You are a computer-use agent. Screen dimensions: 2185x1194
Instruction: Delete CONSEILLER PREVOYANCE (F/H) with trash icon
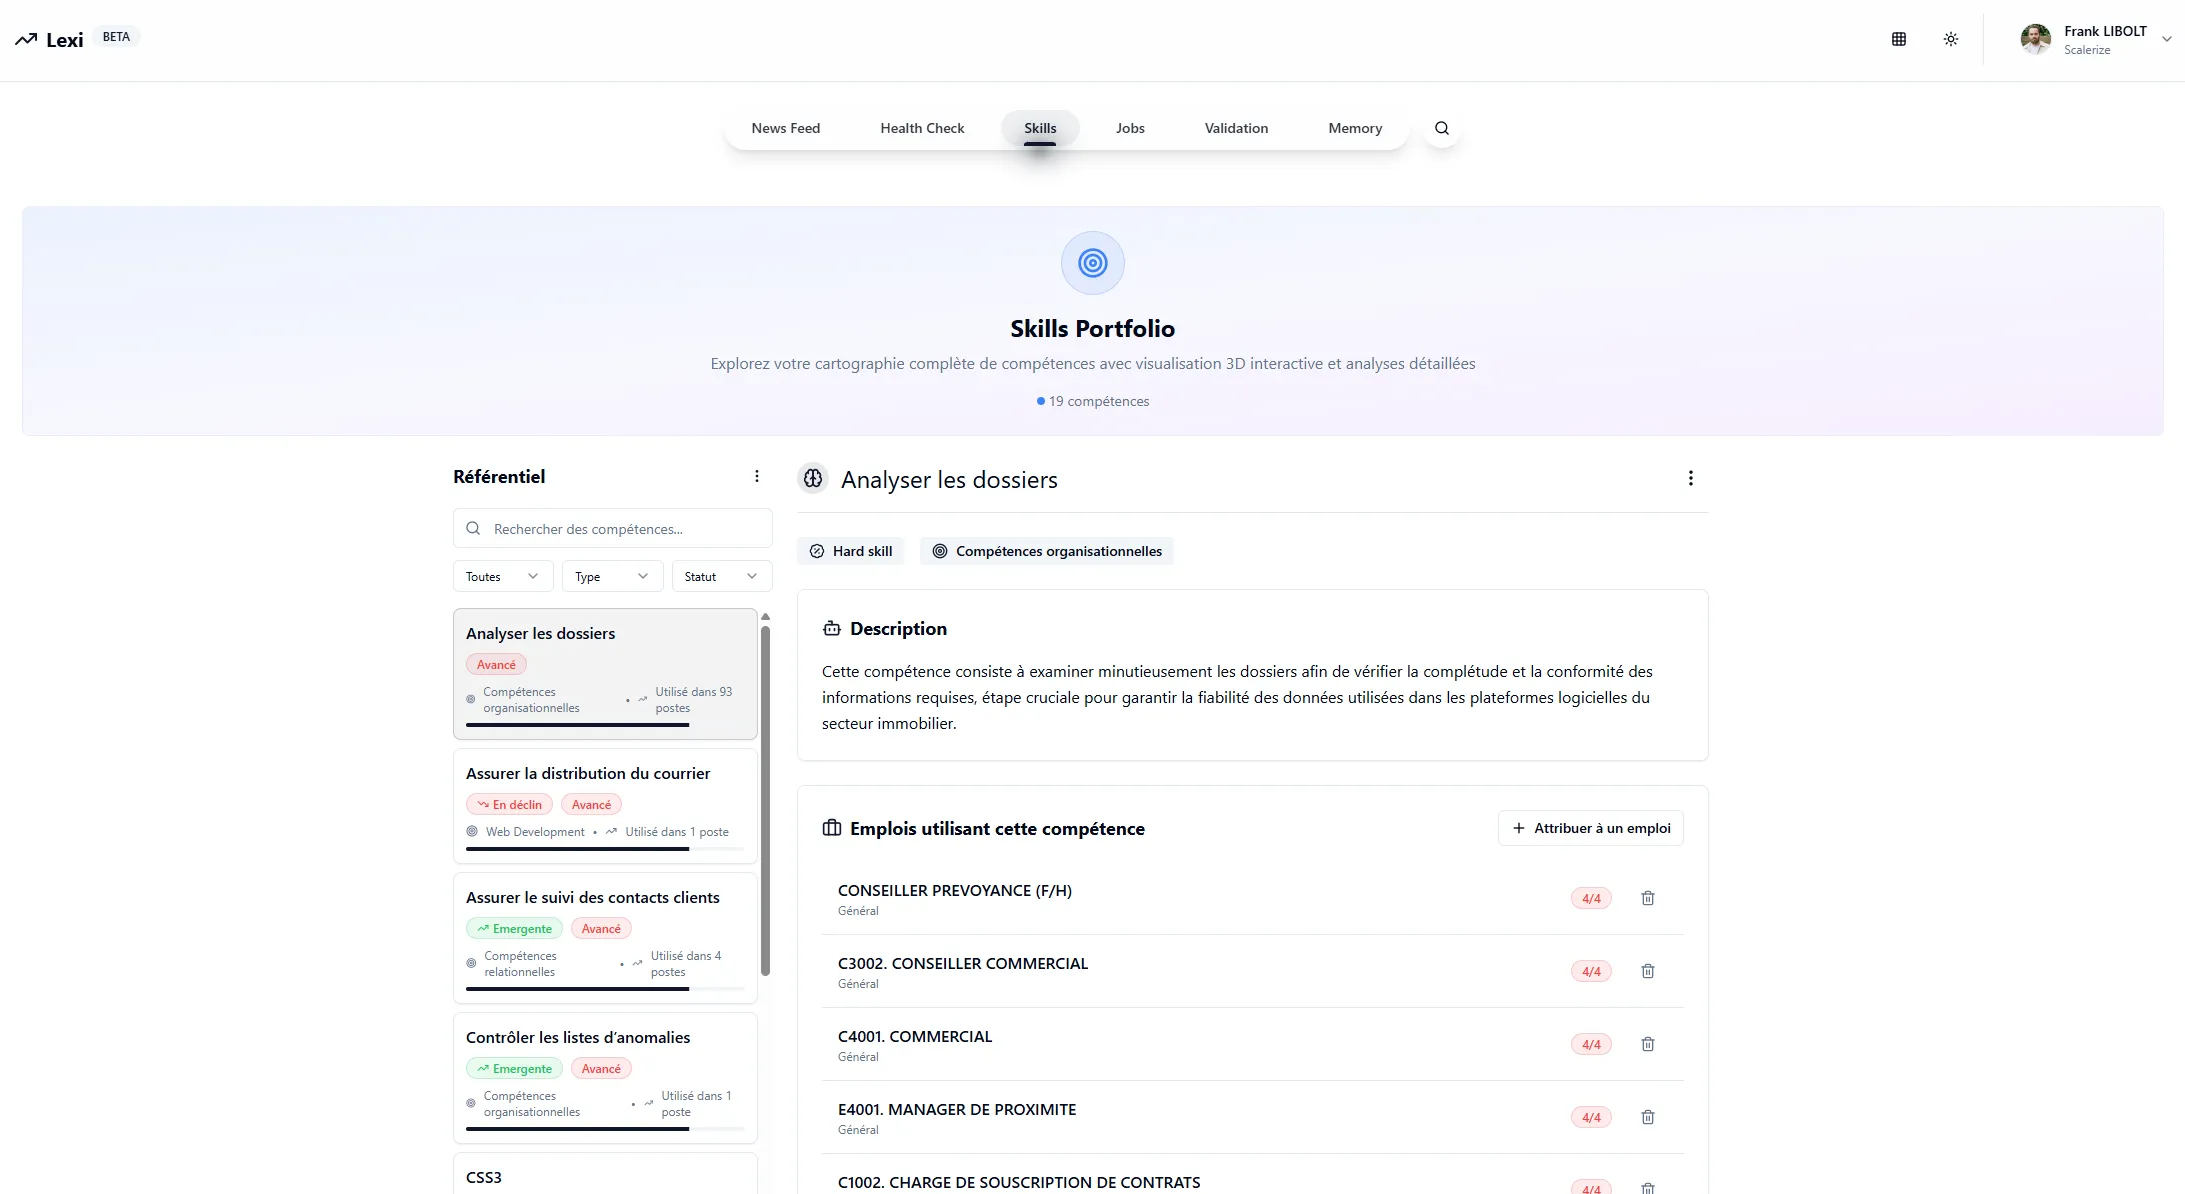tap(1648, 898)
